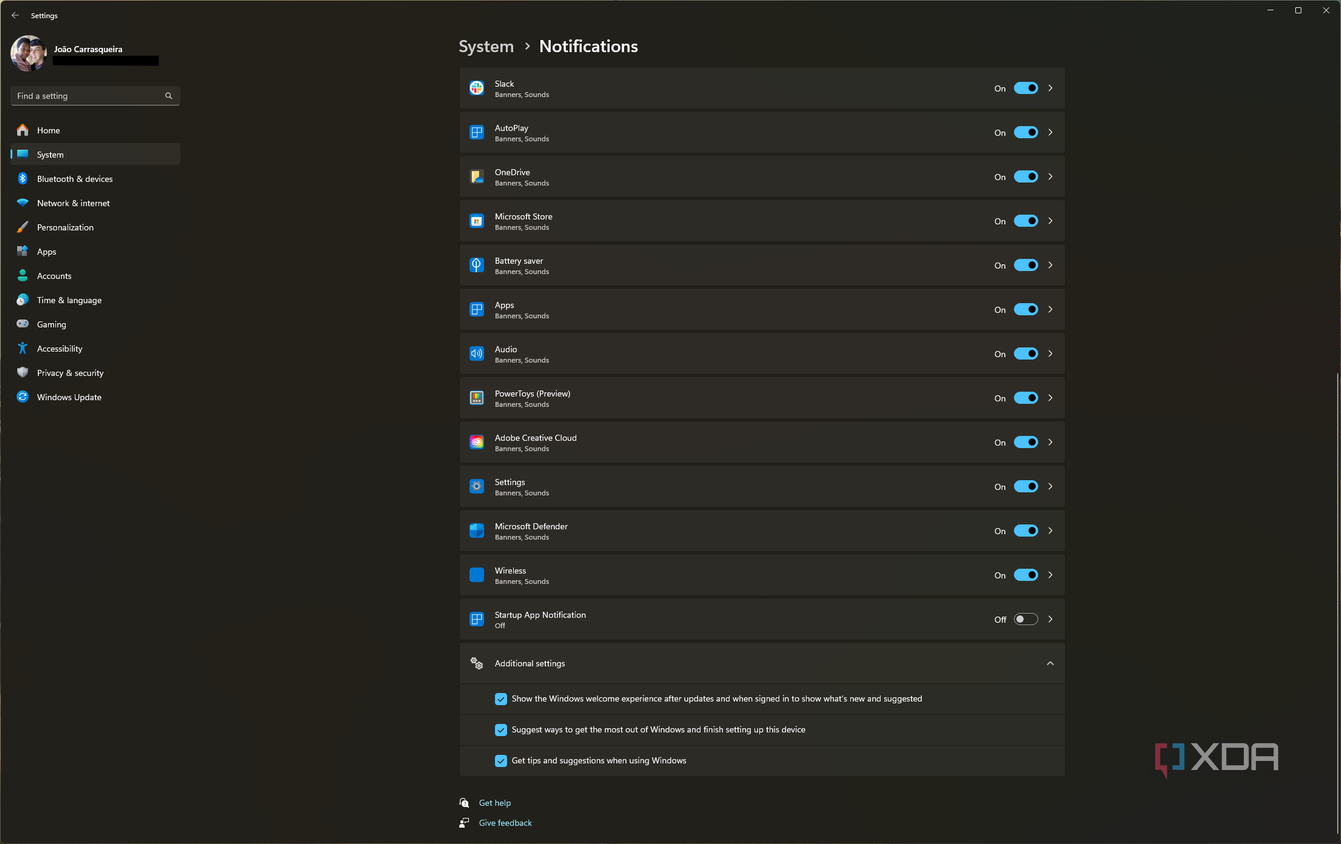1341x844 pixels.
Task: Disable OneDrive notifications toggle
Action: [1026, 177]
